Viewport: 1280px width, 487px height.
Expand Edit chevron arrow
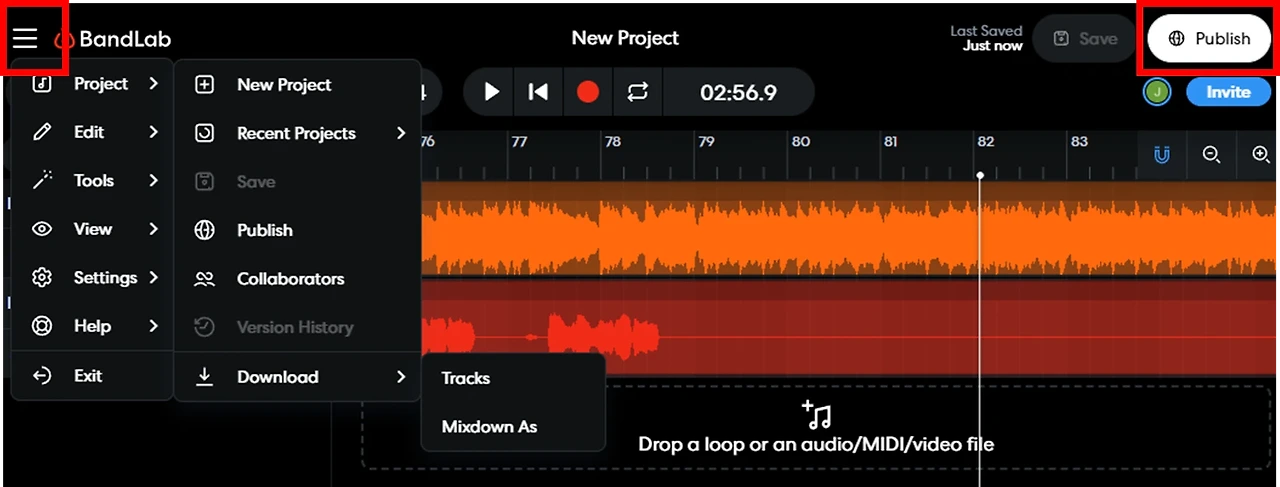pos(153,132)
